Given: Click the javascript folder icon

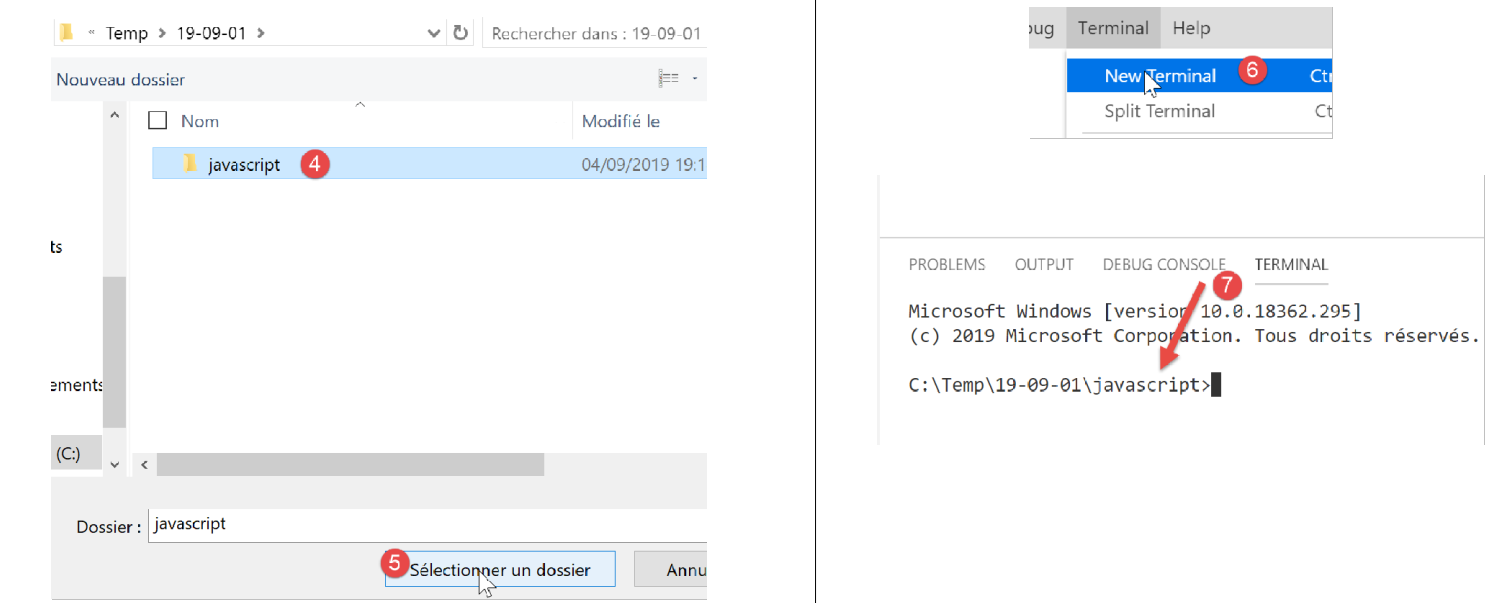Looking at the screenshot, I should tap(190, 164).
